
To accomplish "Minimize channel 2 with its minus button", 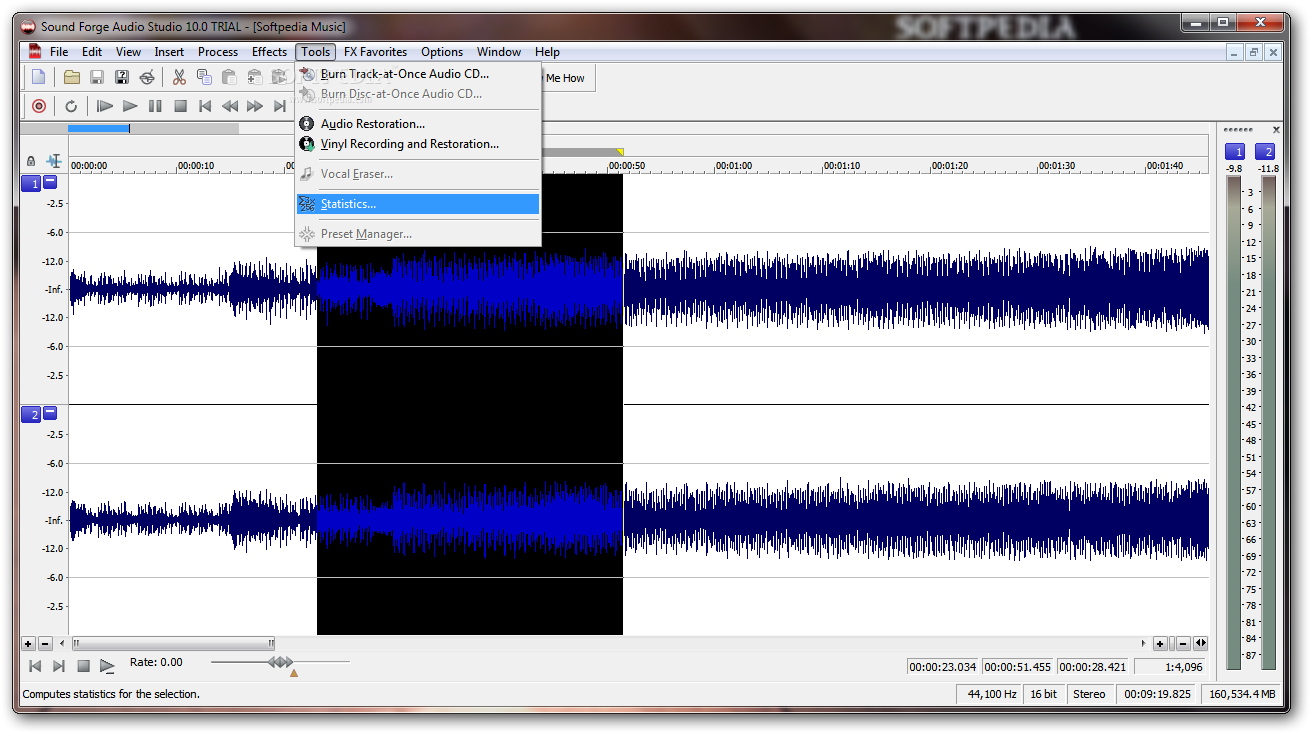I will point(50,413).
